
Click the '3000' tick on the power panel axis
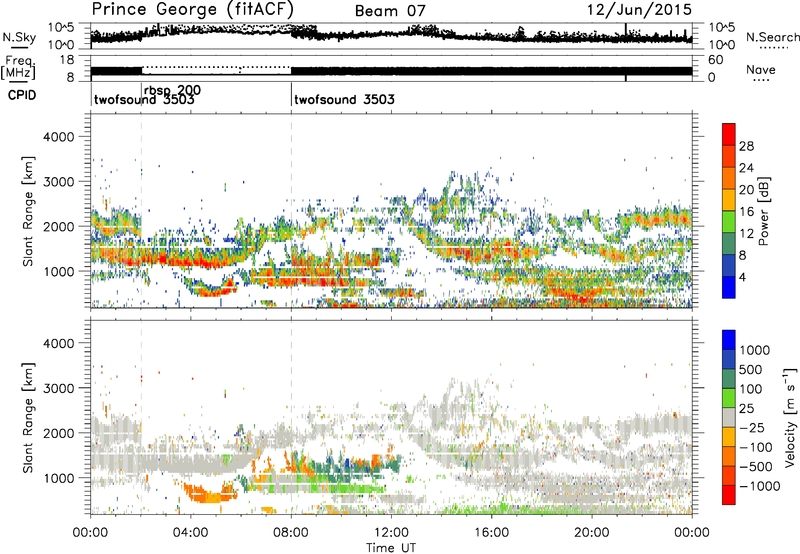58,182
